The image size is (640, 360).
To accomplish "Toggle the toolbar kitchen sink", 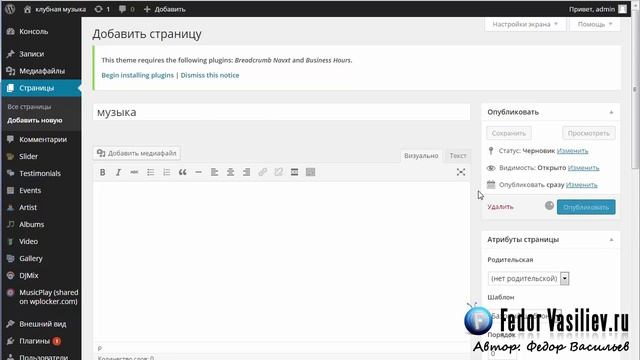I will pos(311,172).
